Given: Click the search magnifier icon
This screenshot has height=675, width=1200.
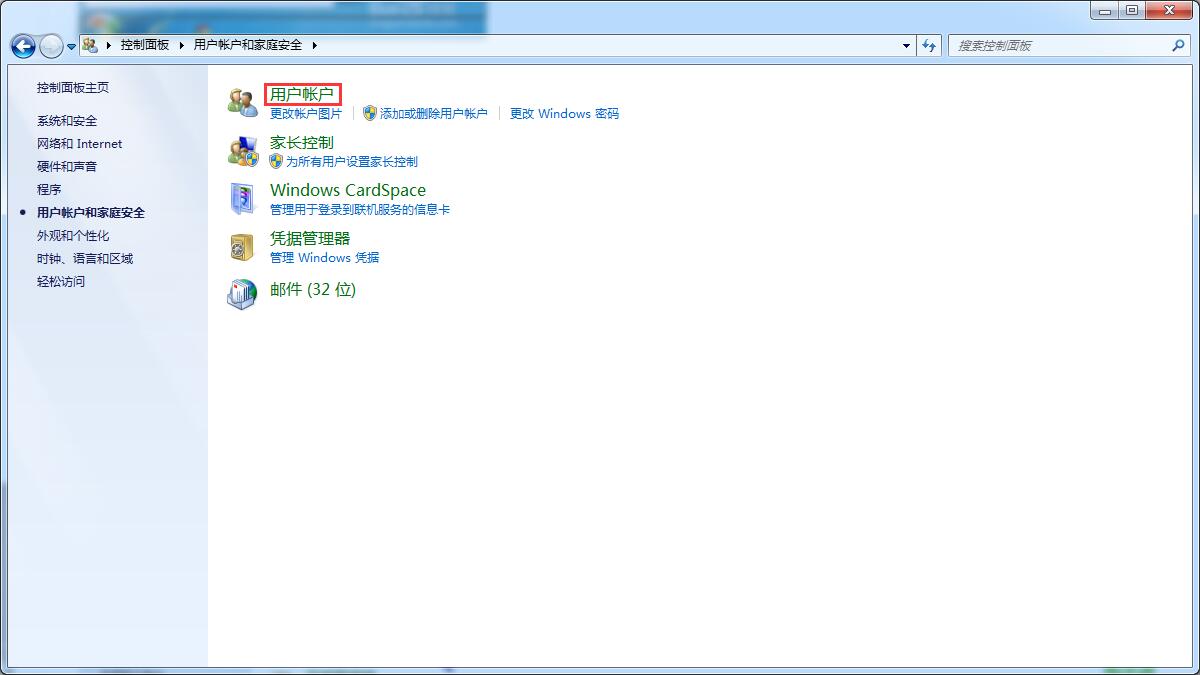Looking at the screenshot, I should pos(1177,45).
